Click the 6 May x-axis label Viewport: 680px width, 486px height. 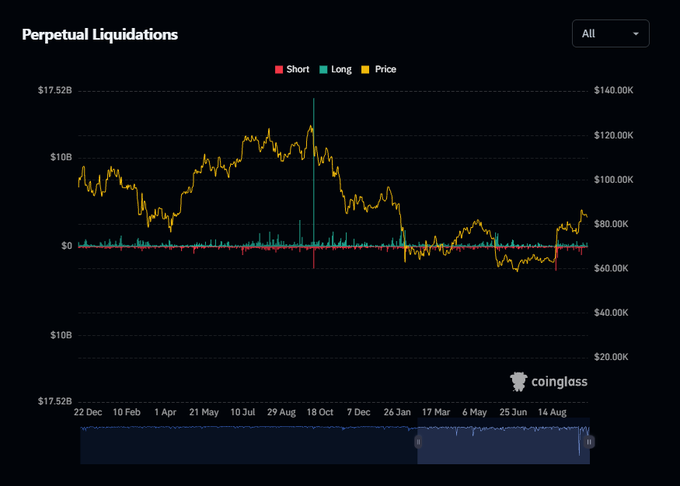pyautogui.click(x=474, y=412)
